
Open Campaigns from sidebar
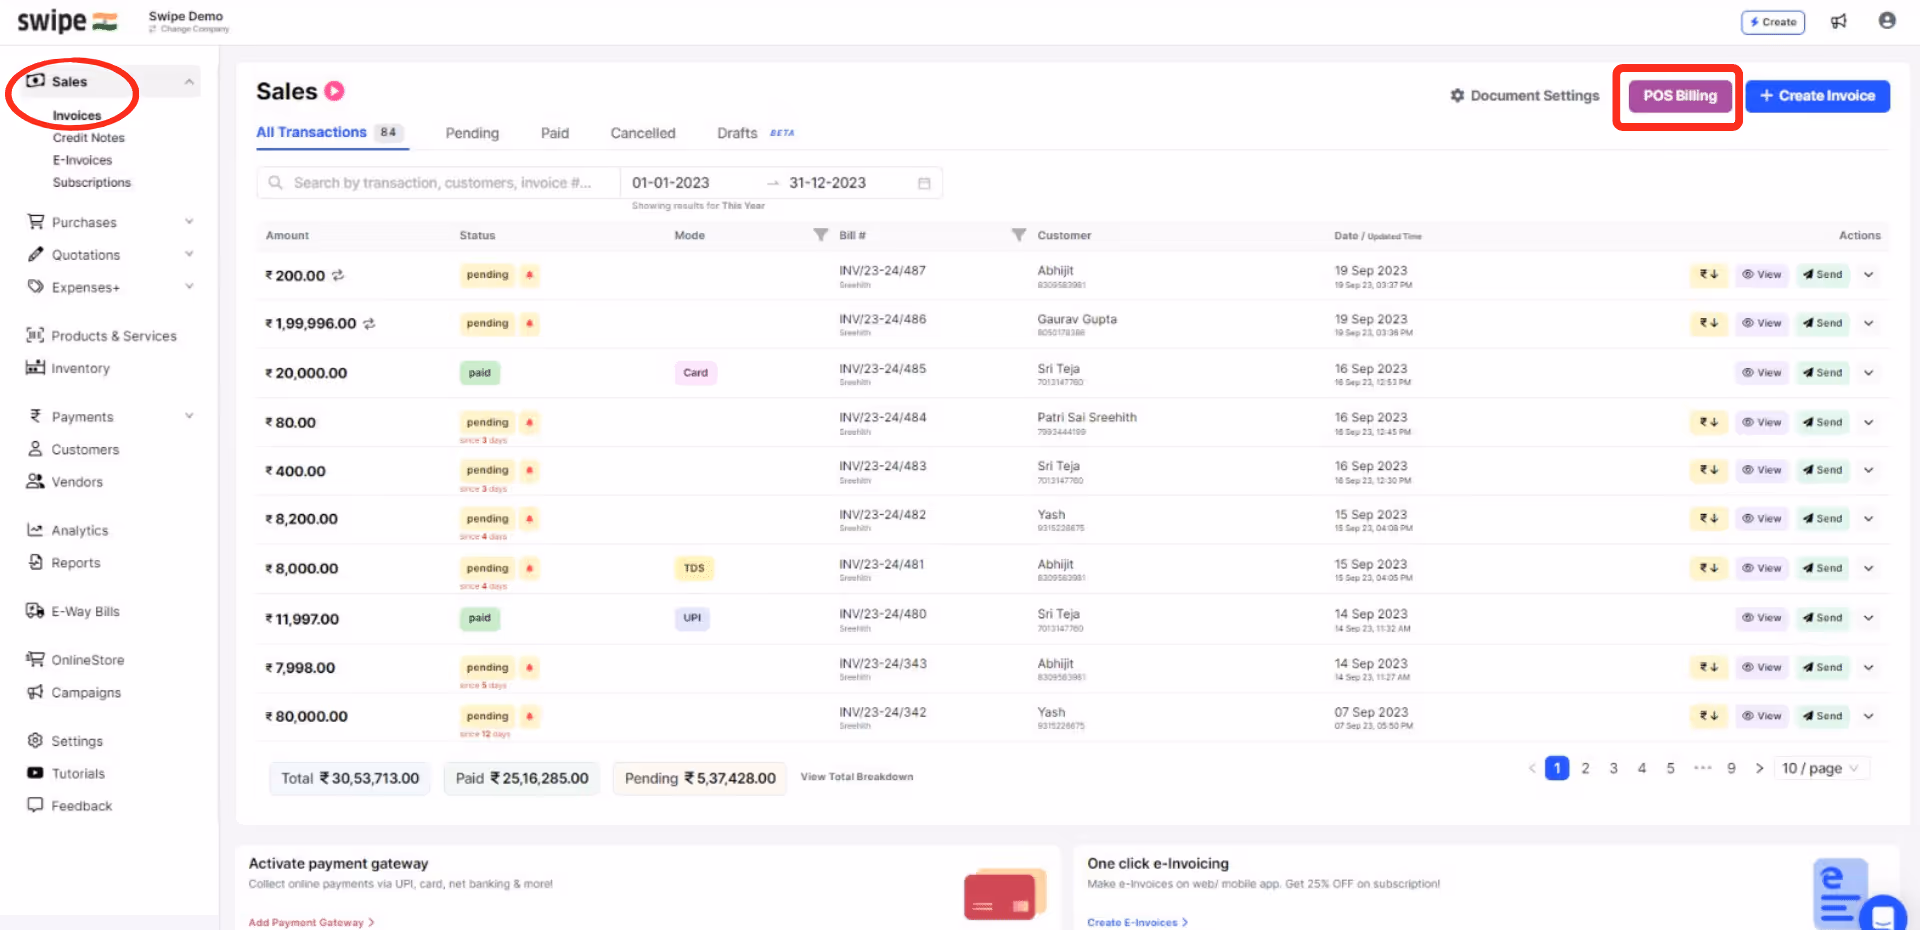[x=74, y=692]
